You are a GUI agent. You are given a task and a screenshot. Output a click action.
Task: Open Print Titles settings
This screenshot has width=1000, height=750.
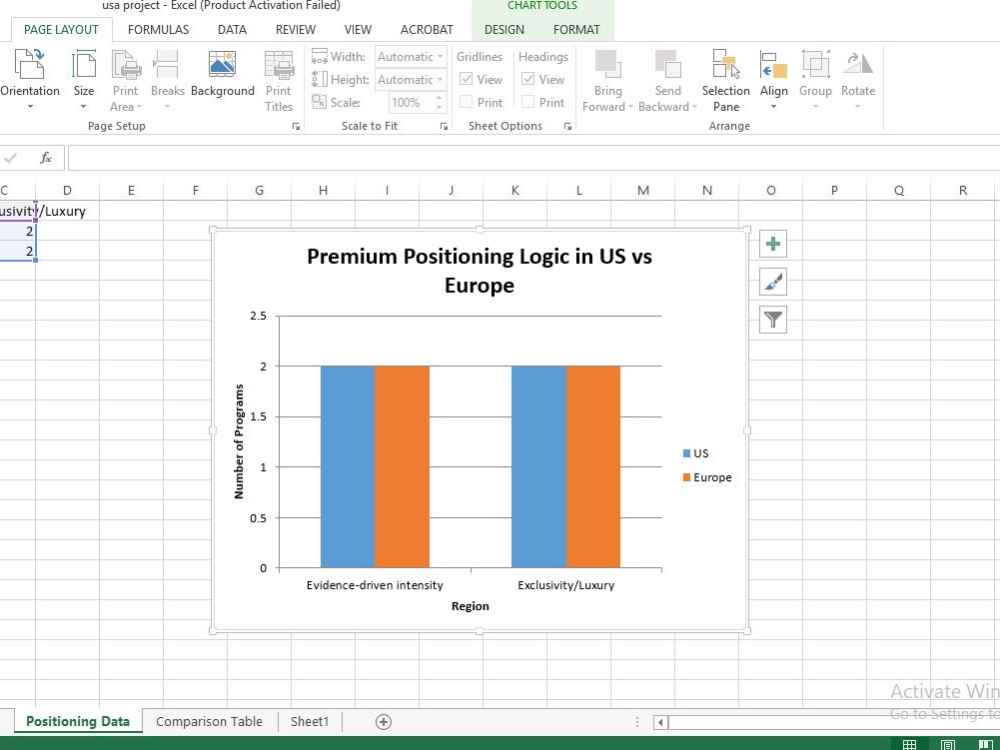click(x=279, y=80)
